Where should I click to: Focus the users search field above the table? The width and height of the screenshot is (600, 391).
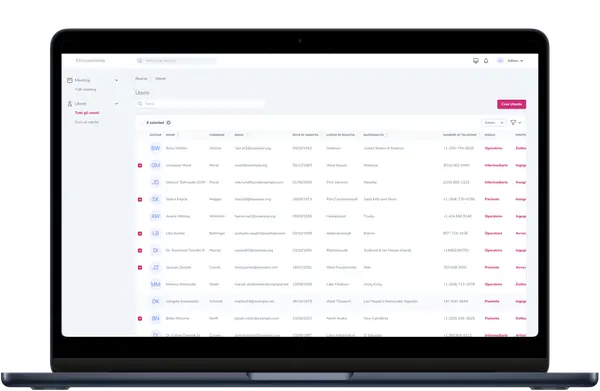[x=200, y=104]
